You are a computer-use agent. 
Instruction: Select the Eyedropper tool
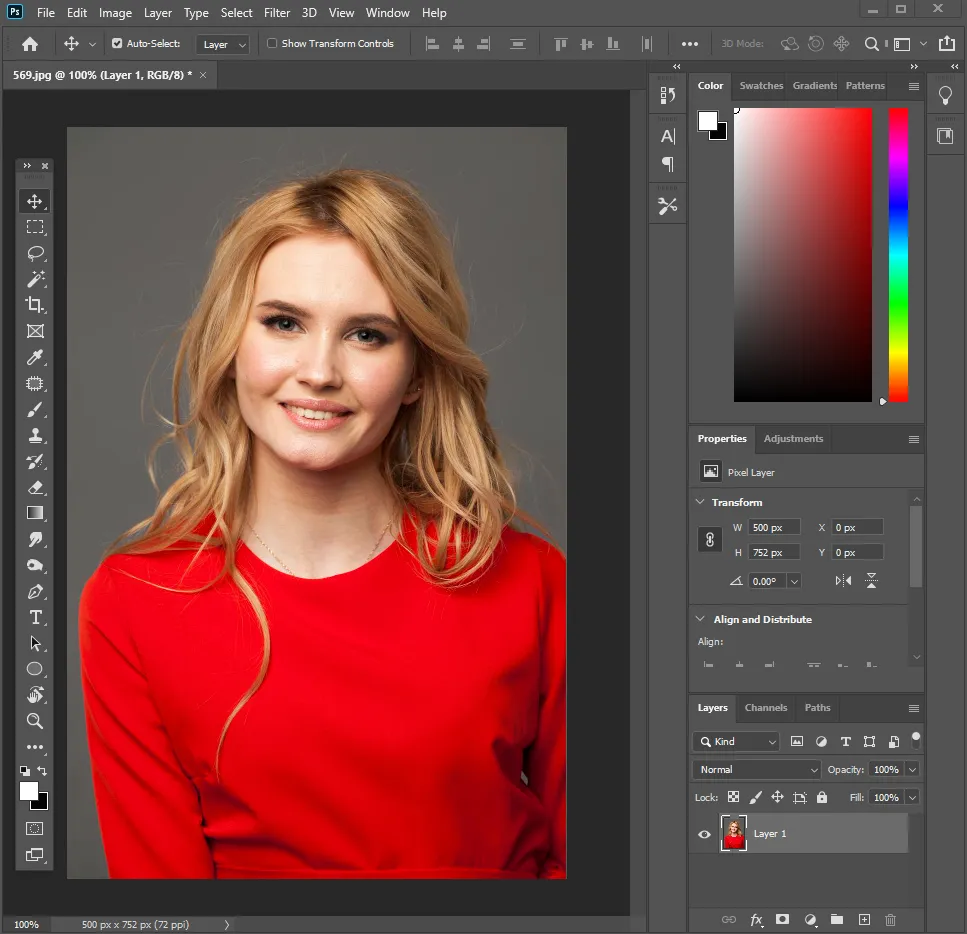point(35,358)
